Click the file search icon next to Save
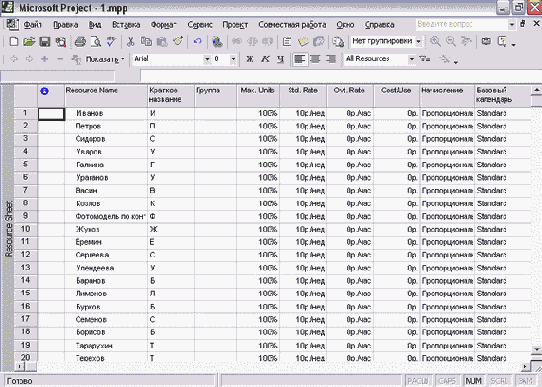Image resolution: width=542 pixels, height=387 pixels. coord(61,42)
